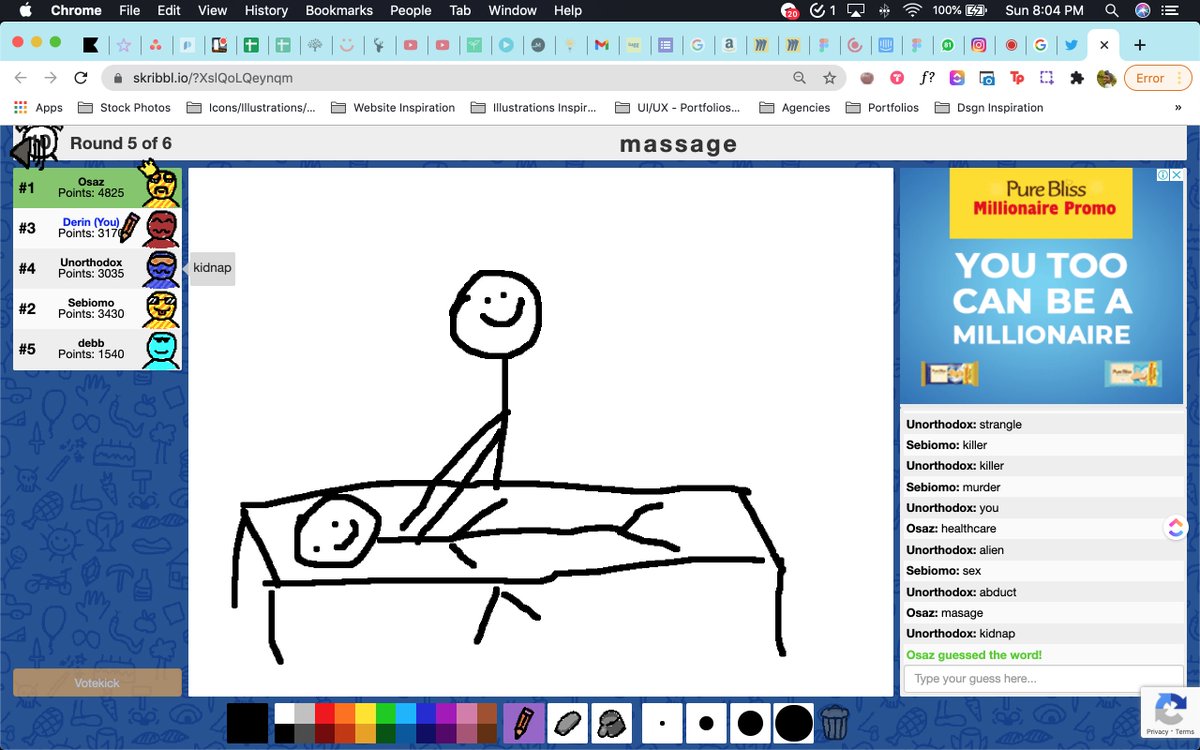Open the Portfolios bookmark folder

coord(882,107)
